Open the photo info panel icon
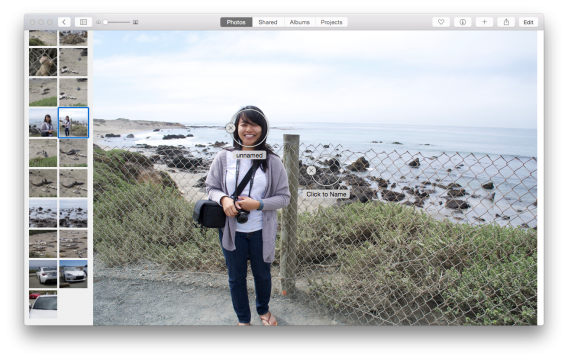 (463, 22)
